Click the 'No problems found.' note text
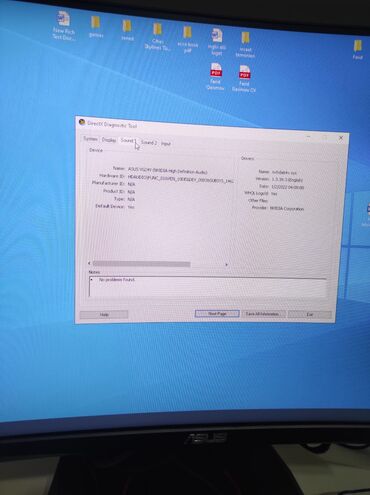 [117, 280]
